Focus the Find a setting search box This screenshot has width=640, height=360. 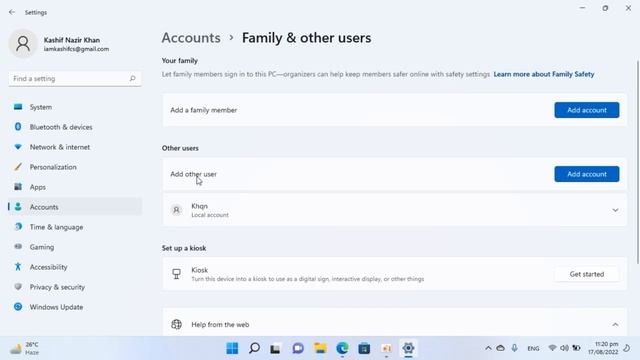75,78
